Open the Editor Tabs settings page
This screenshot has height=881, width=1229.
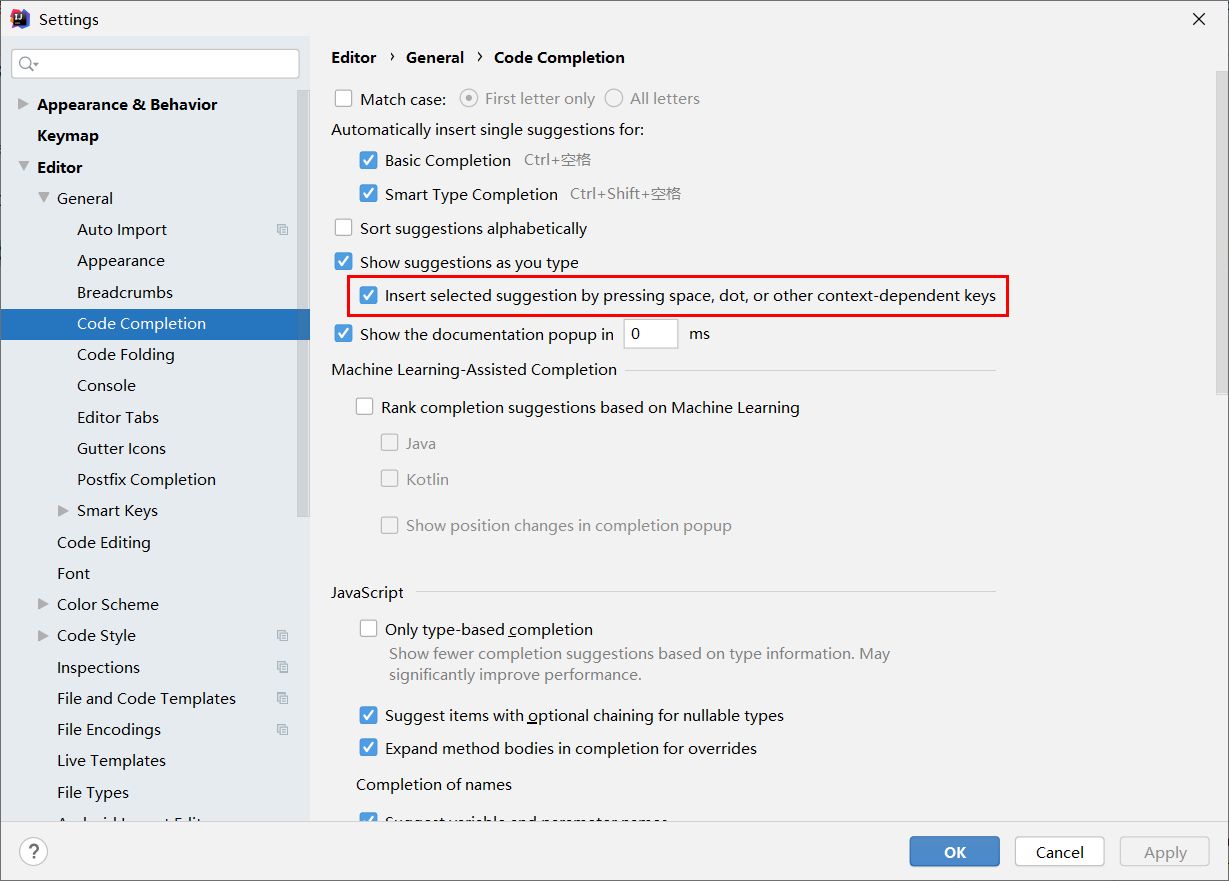(118, 417)
